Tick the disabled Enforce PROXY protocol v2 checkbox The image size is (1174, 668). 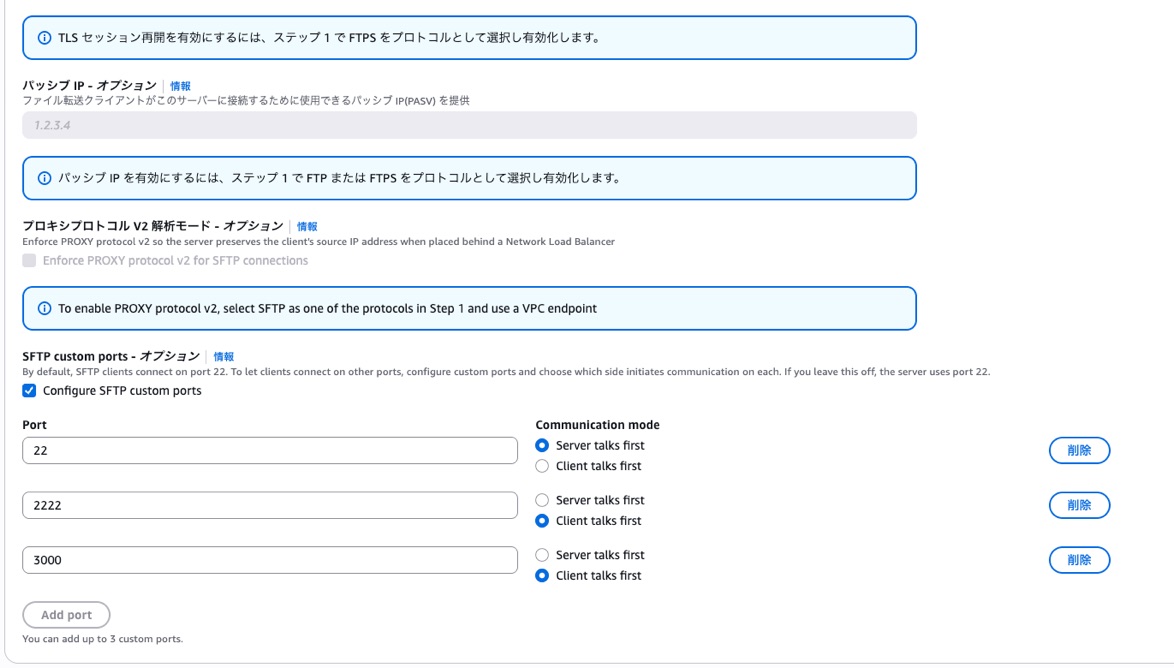(29, 261)
